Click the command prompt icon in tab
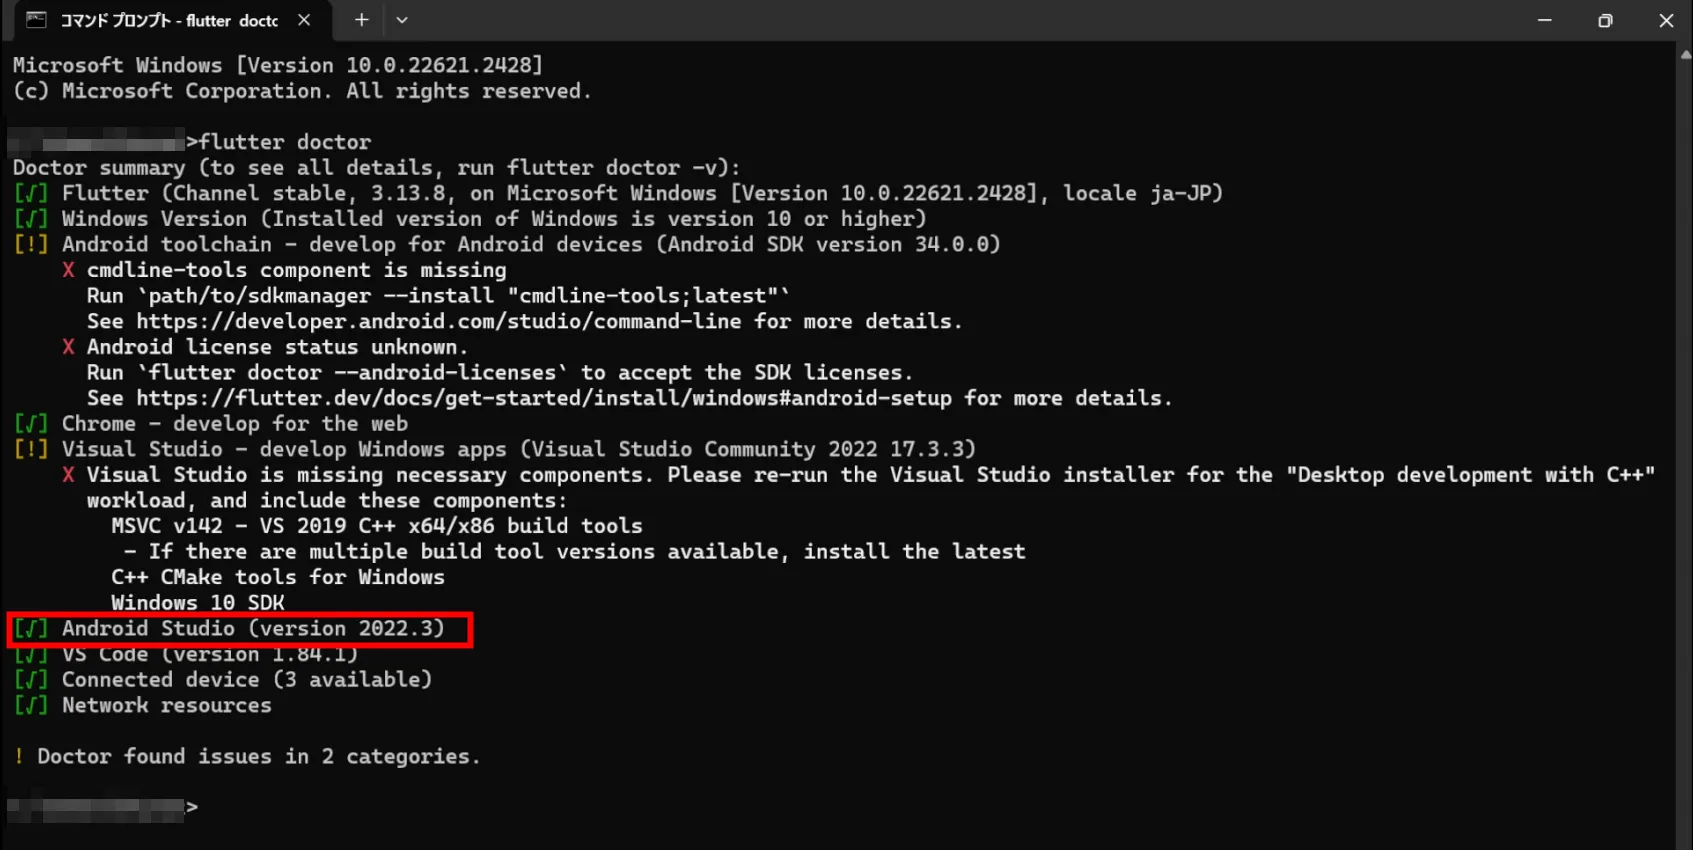The height and width of the screenshot is (850, 1693). coord(36,20)
